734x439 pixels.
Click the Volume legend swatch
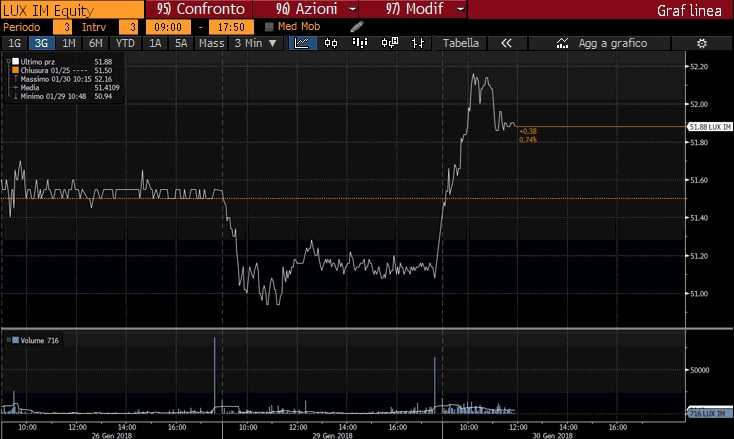[15, 340]
